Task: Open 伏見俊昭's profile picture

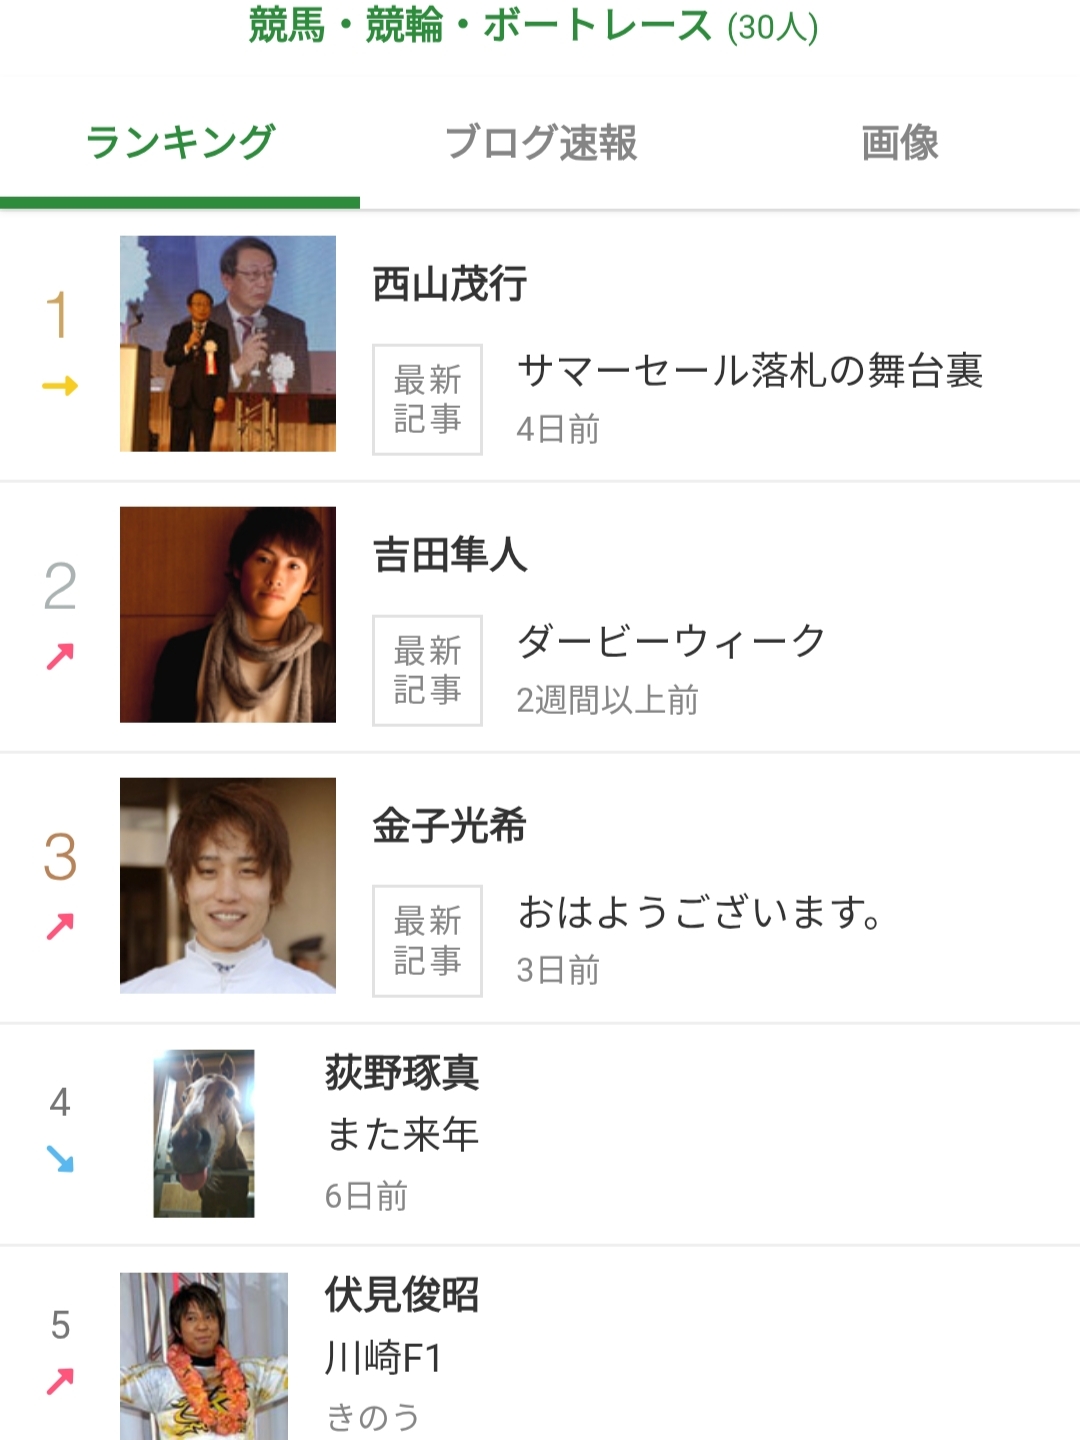Action: (x=204, y=1355)
